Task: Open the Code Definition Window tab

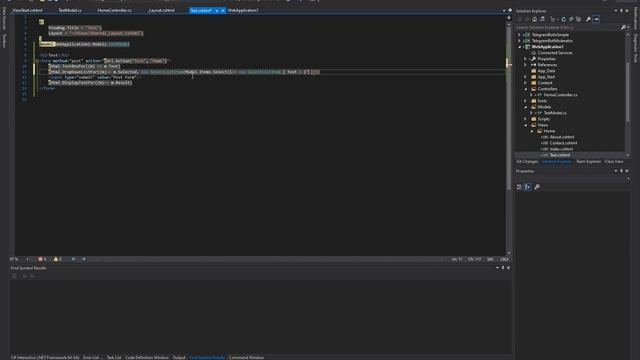Action: coord(147,358)
